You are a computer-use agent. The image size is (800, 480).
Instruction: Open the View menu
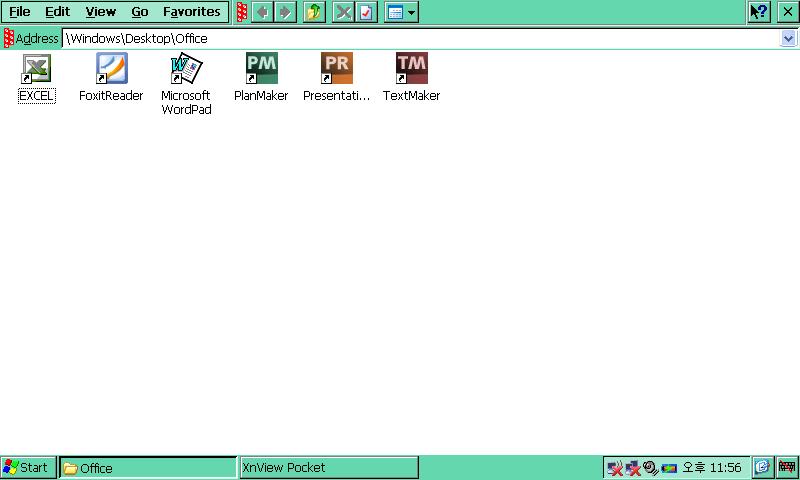101,12
